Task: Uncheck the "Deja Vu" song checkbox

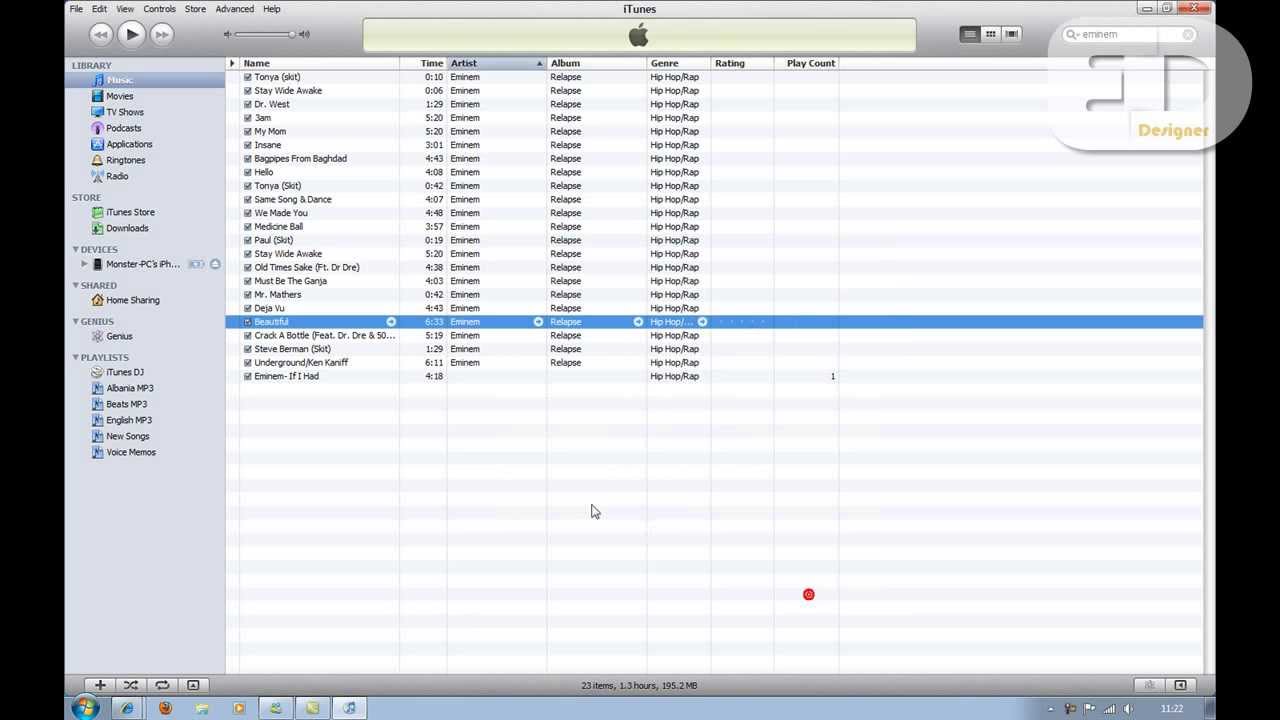Action: (x=248, y=308)
